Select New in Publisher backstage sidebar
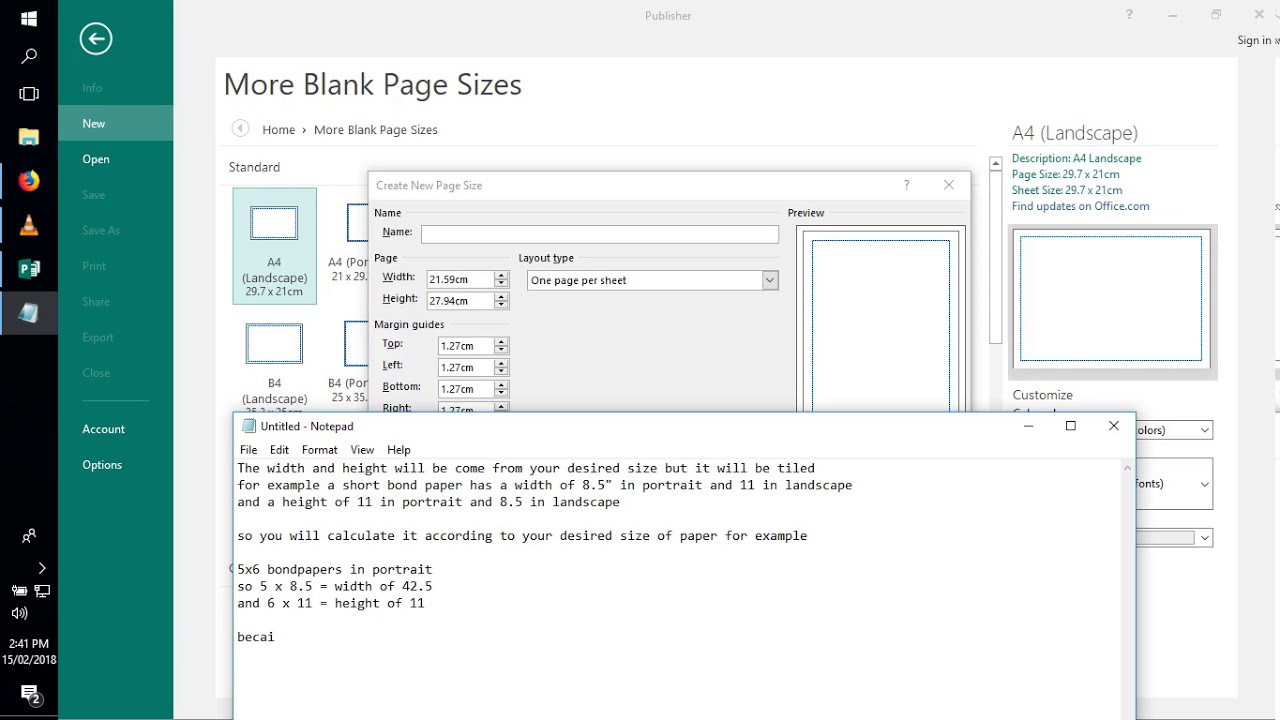This screenshot has height=720, width=1280. [116, 123]
